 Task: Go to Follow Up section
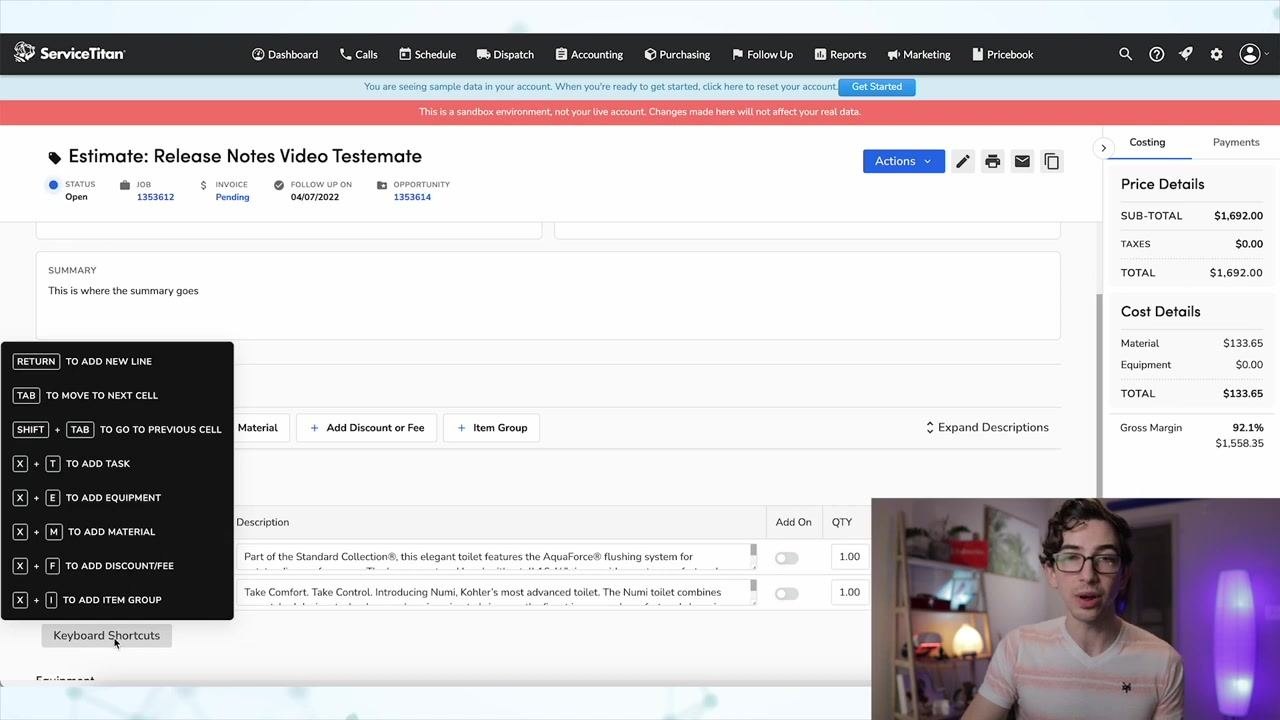pos(762,54)
